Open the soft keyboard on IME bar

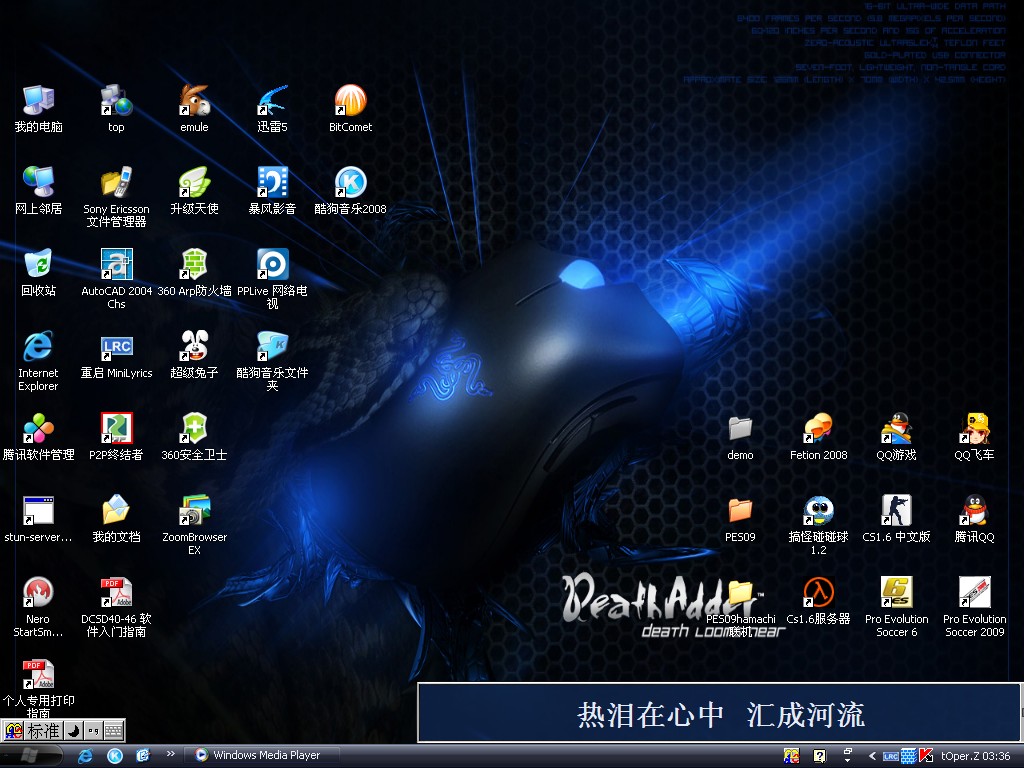(113, 730)
